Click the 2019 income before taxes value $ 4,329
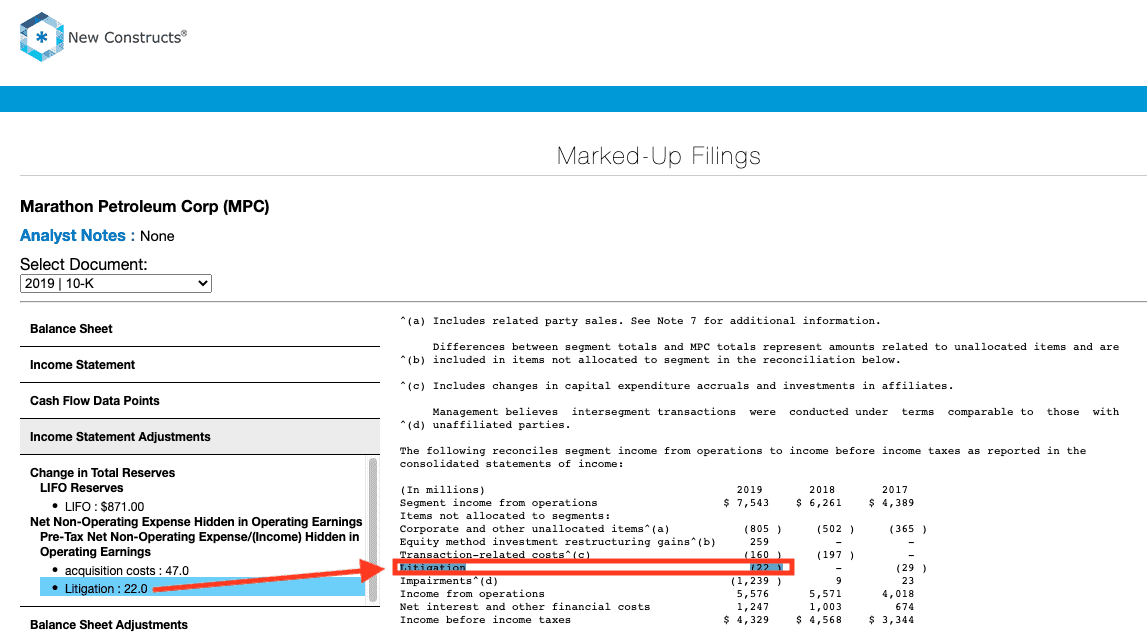Image resolution: width=1147 pixels, height=640 pixels. [x=746, y=620]
